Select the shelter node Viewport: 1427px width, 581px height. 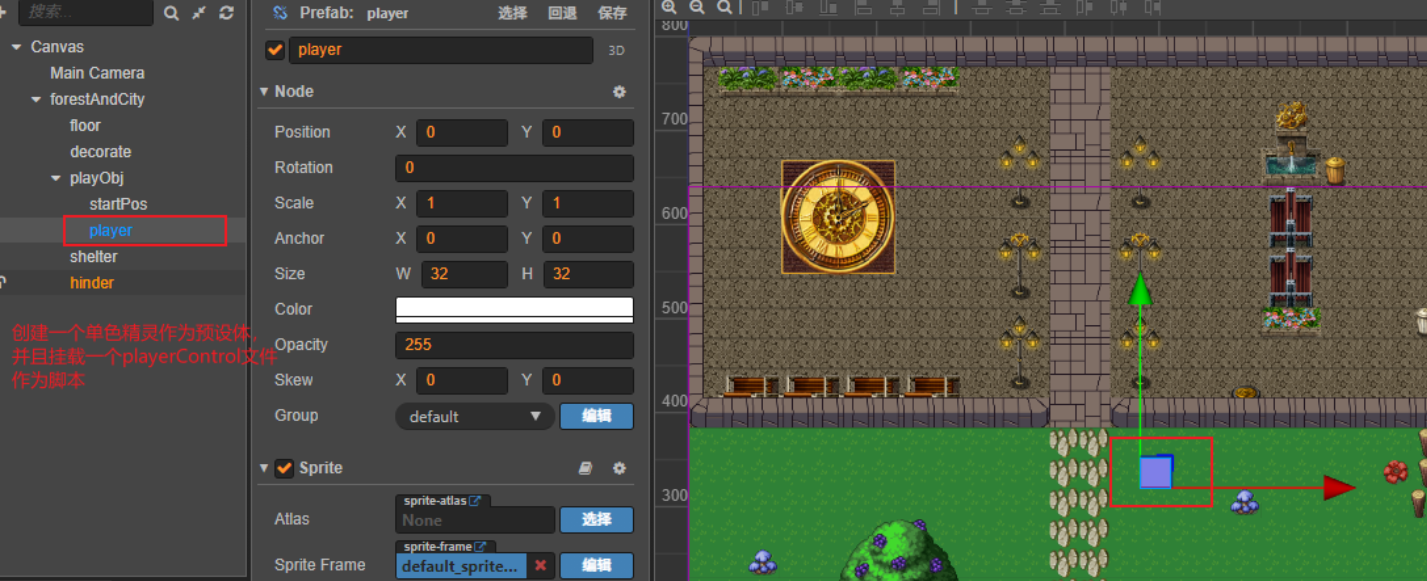coord(94,257)
